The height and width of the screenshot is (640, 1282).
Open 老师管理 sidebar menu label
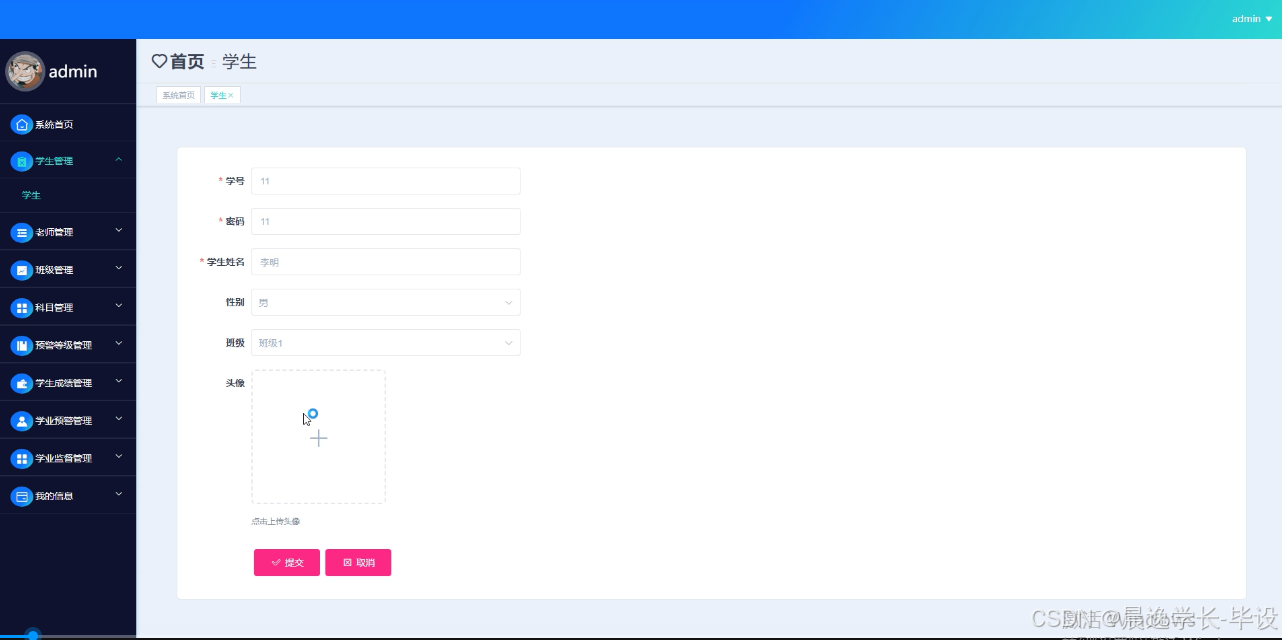point(54,233)
